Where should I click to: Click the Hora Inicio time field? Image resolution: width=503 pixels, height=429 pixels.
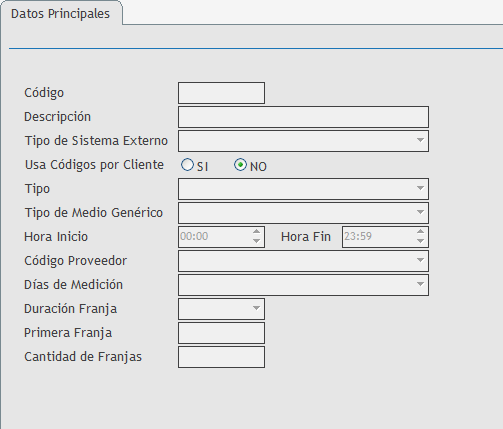(x=215, y=237)
